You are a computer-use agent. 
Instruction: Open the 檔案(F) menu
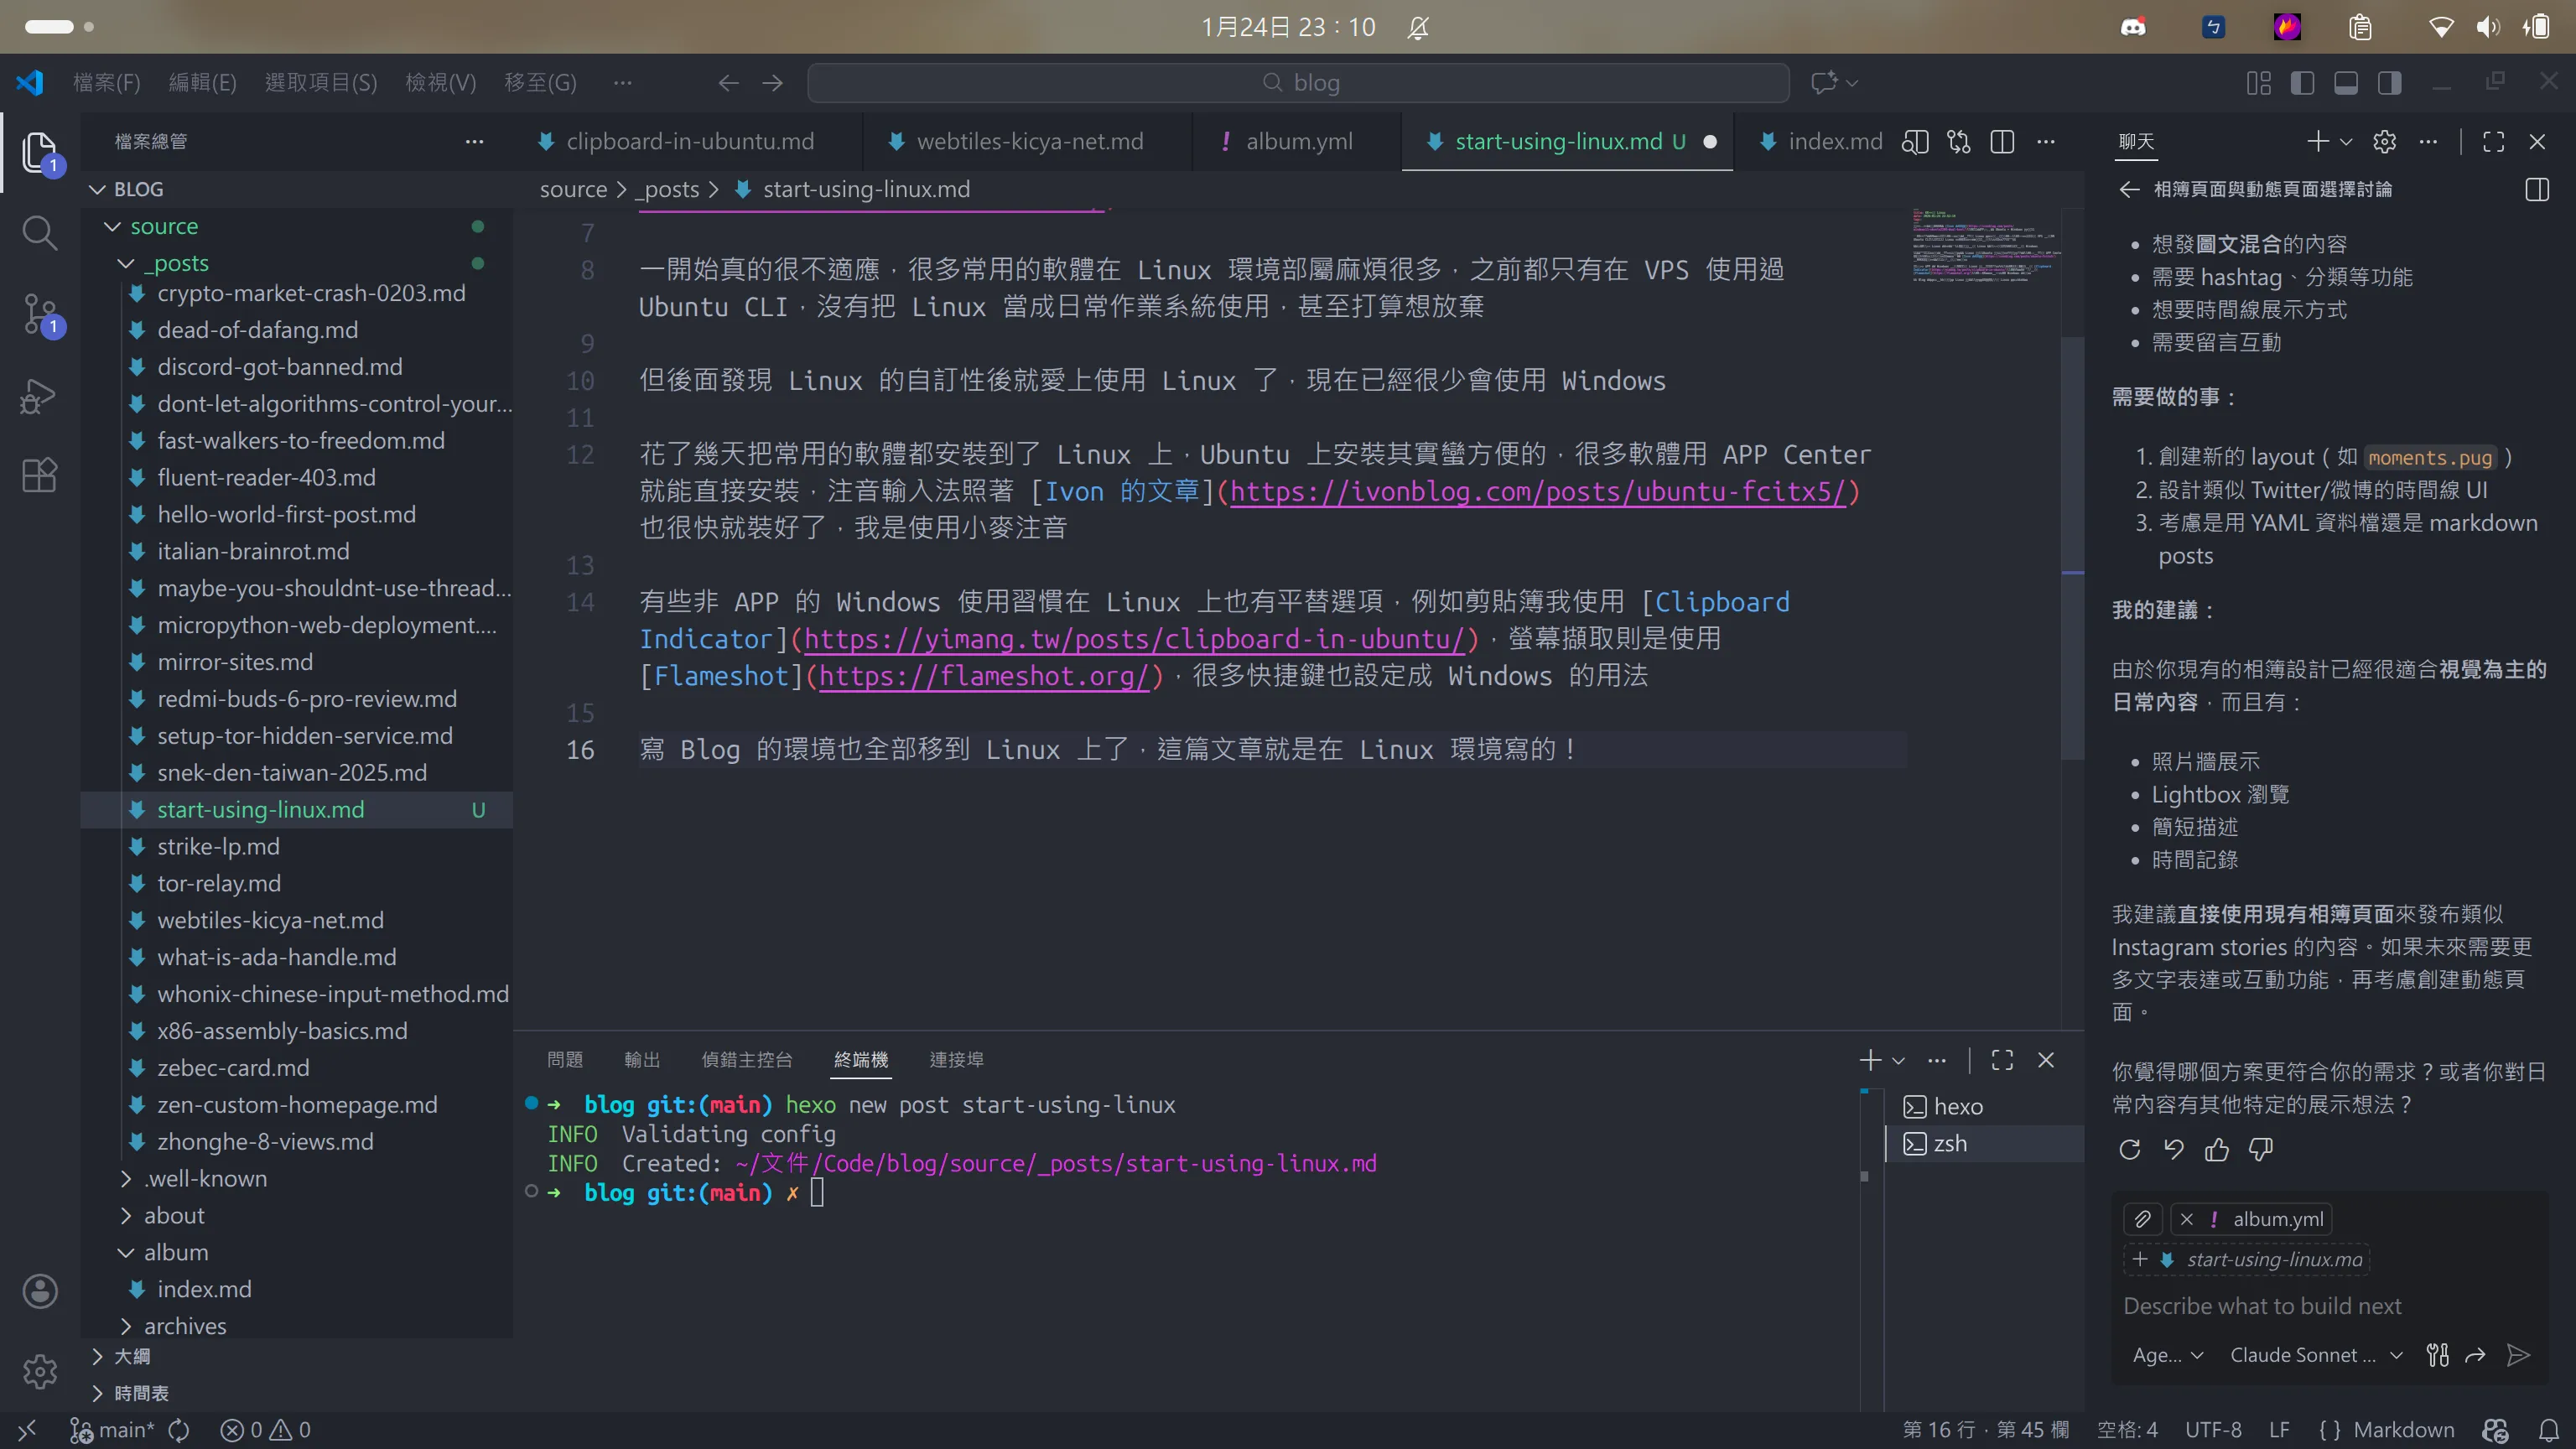point(106,83)
